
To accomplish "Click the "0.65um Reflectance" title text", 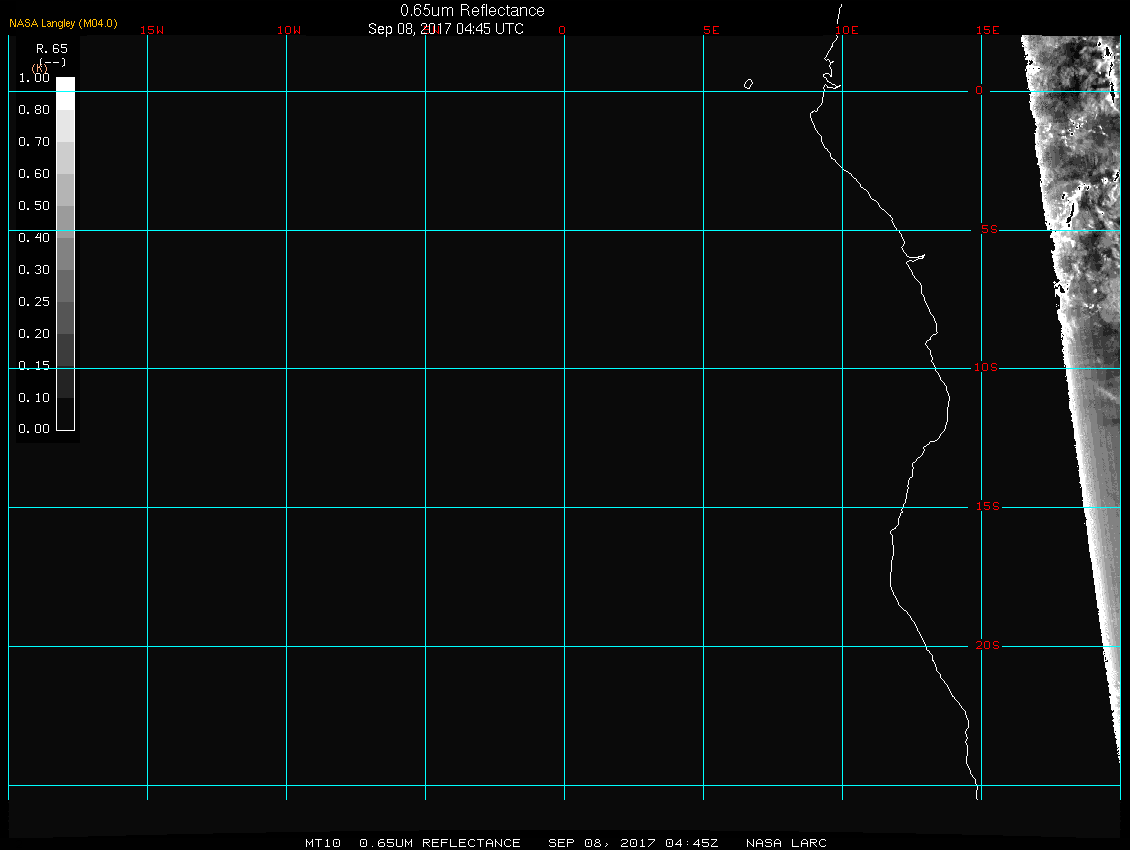I will pyautogui.click(x=472, y=10).
